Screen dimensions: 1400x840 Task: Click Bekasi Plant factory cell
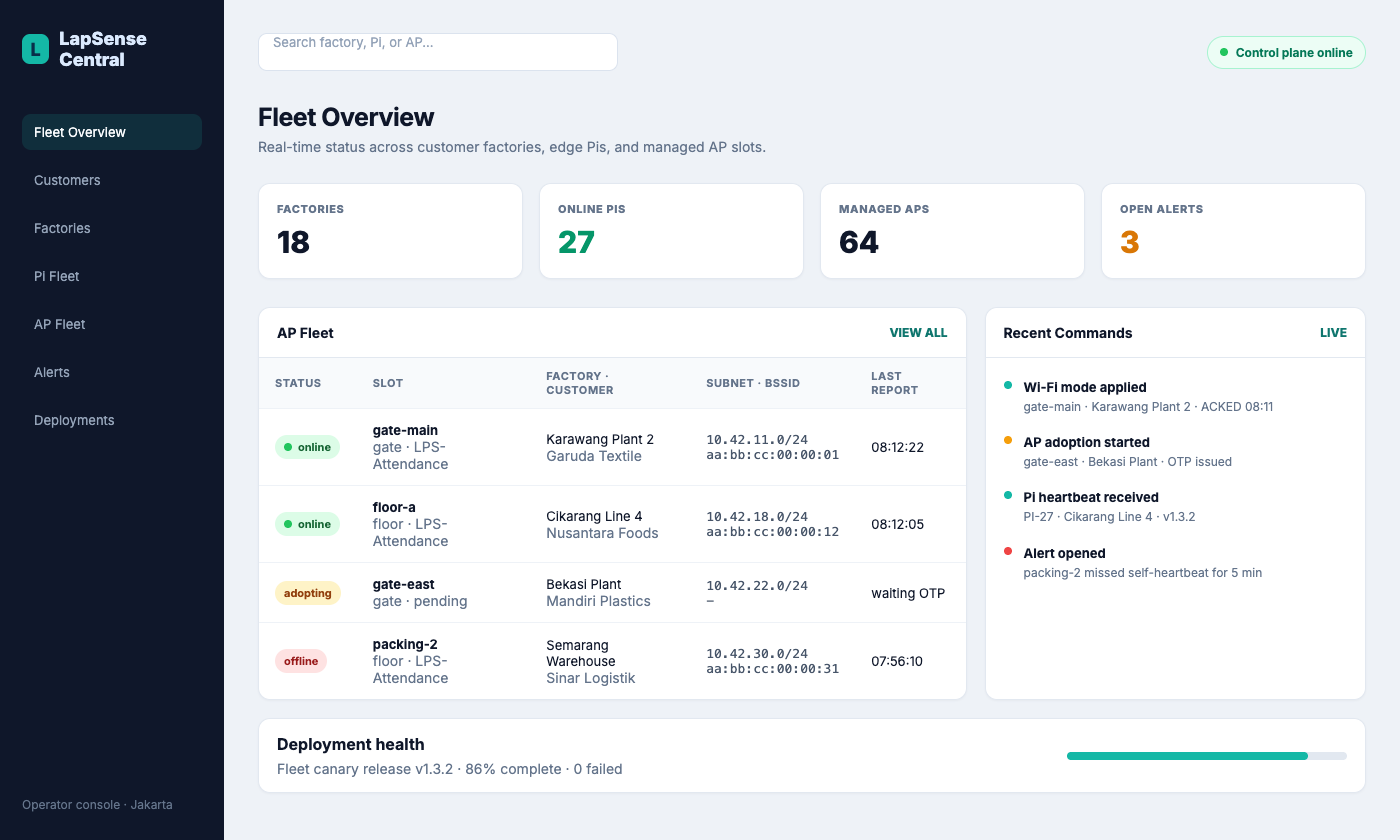(x=584, y=584)
